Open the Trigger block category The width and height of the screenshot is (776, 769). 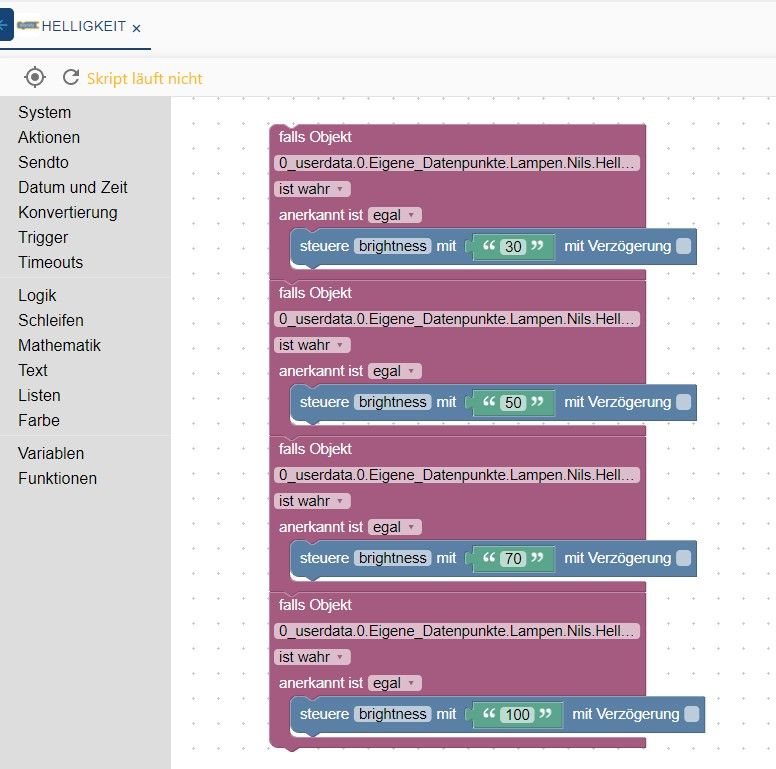[x=43, y=238]
